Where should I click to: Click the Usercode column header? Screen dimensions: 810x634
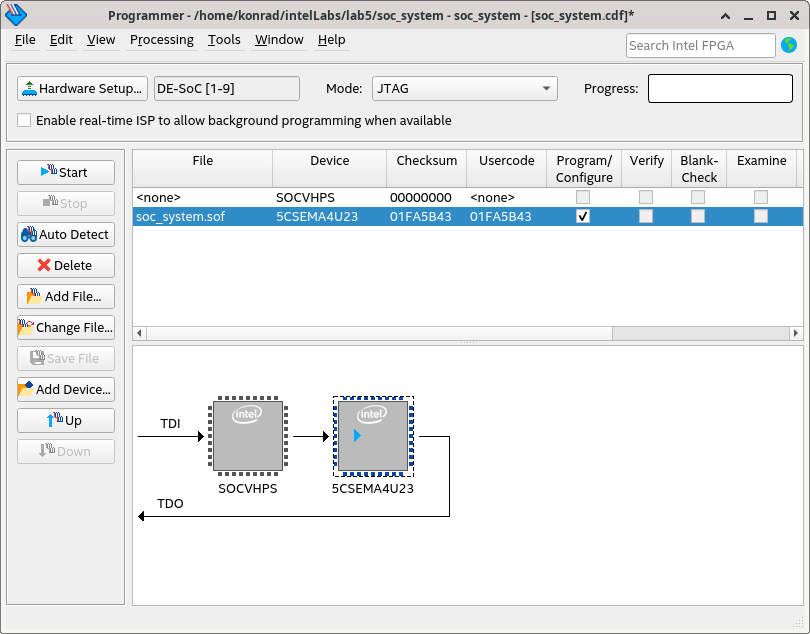507,169
